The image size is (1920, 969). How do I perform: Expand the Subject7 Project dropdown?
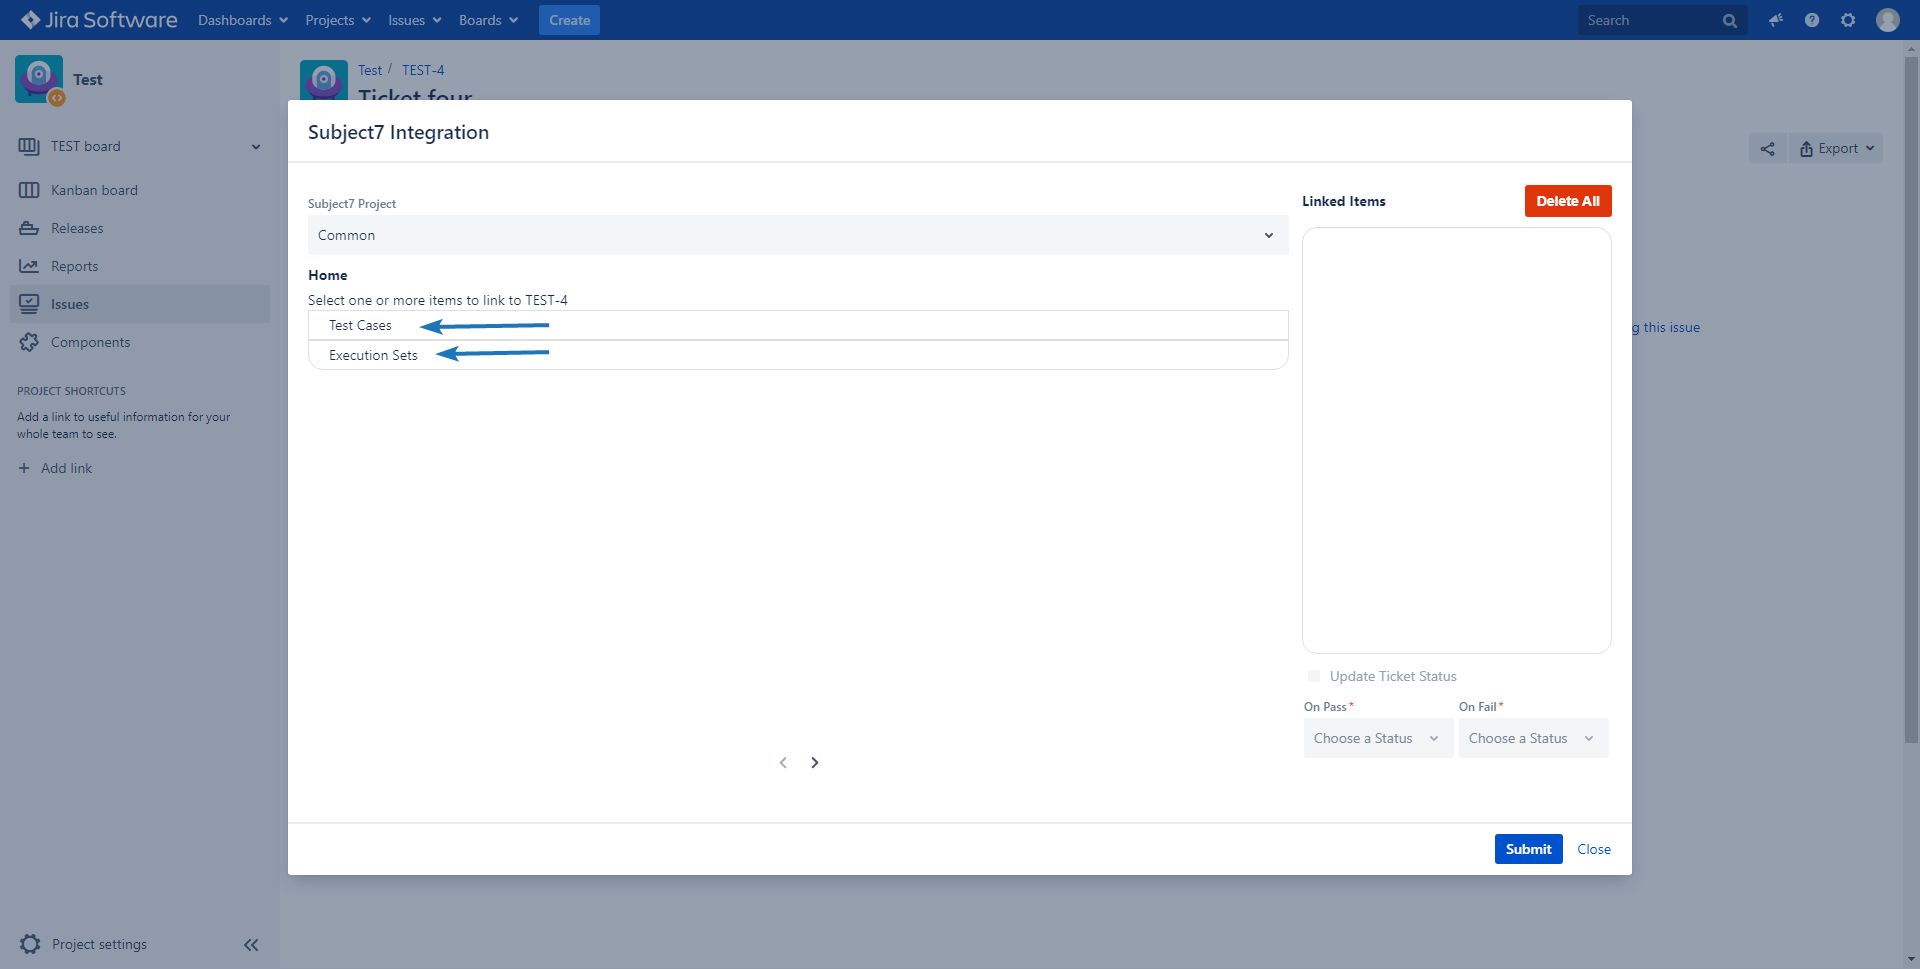[x=797, y=235]
